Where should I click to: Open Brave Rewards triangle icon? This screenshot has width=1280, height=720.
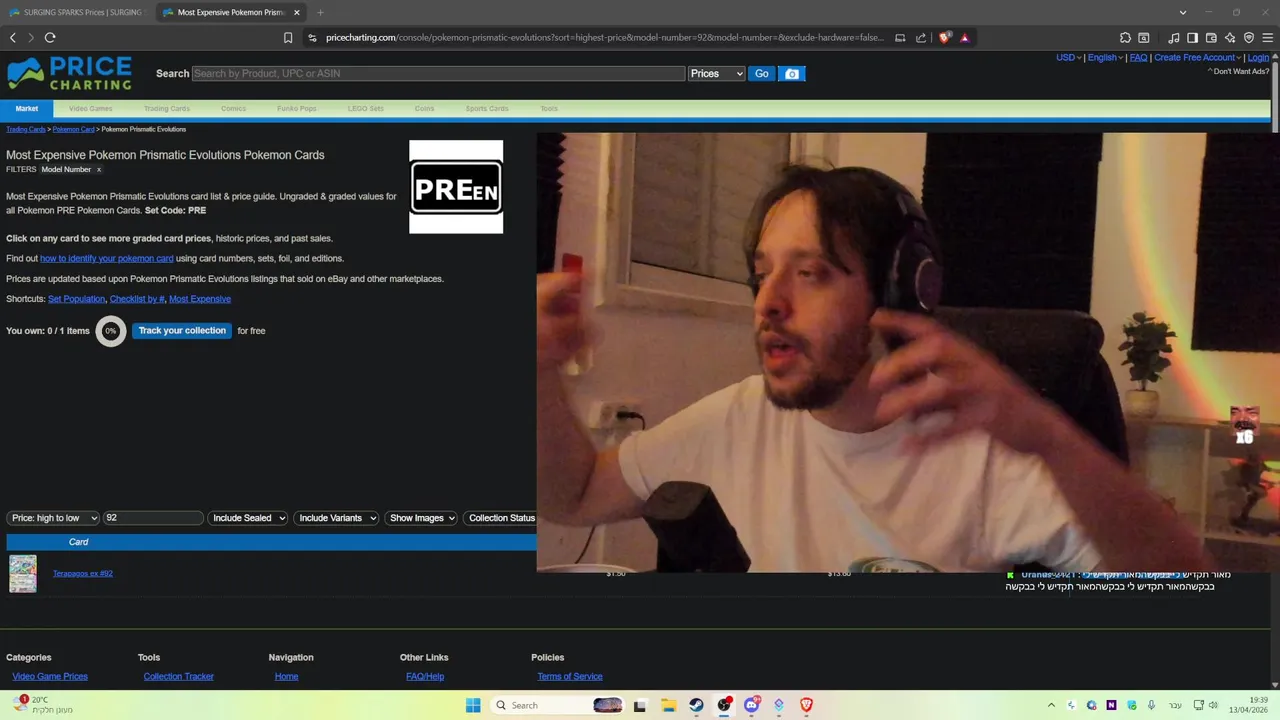(x=965, y=38)
